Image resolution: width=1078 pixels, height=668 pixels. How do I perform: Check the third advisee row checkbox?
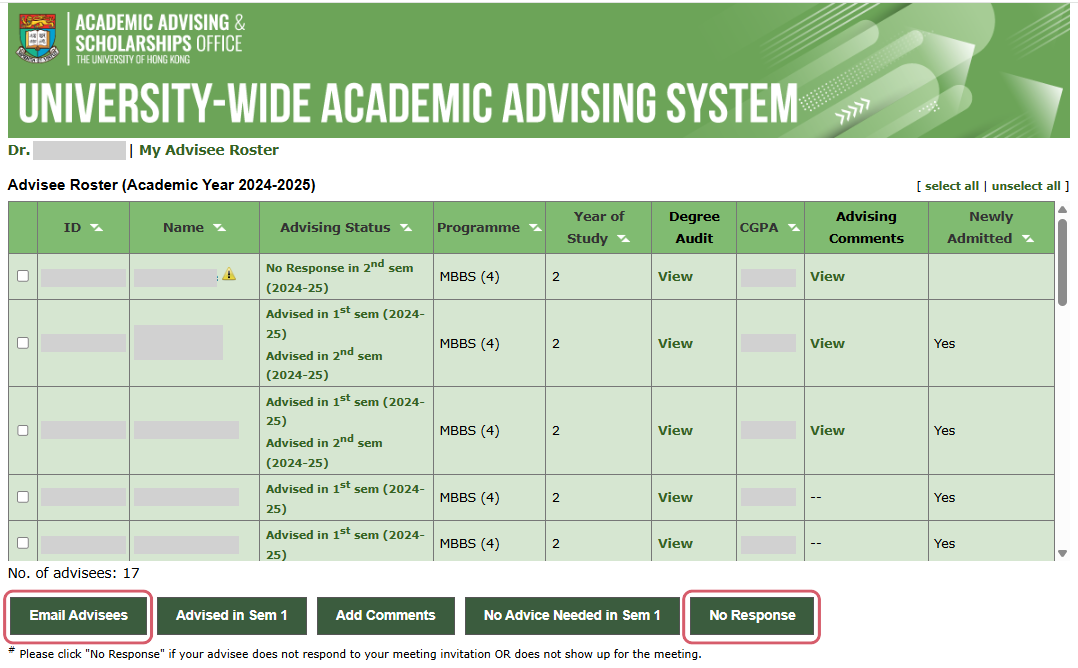coord(23,430)
